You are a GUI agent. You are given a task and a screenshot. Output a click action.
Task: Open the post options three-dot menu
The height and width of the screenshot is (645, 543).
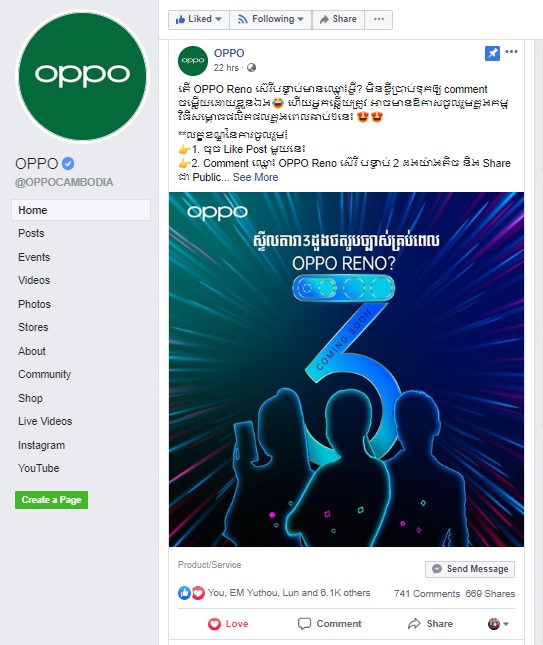(x=511, y=51)
